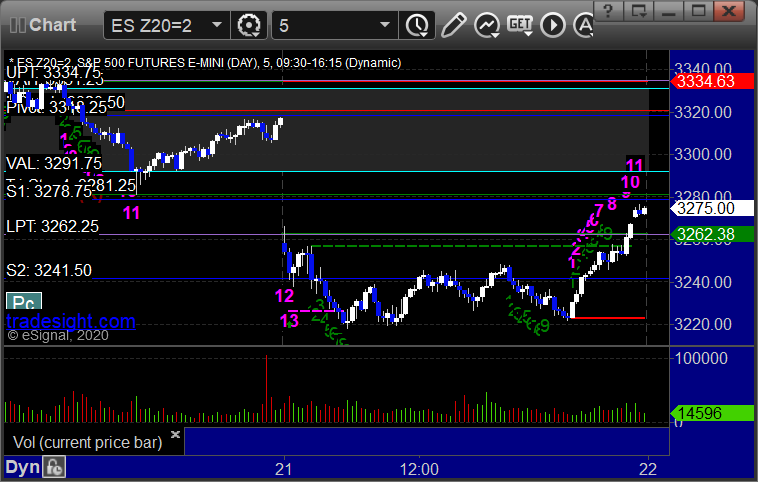Click the eSignal, 2020 copyright text

click(58, 336)
